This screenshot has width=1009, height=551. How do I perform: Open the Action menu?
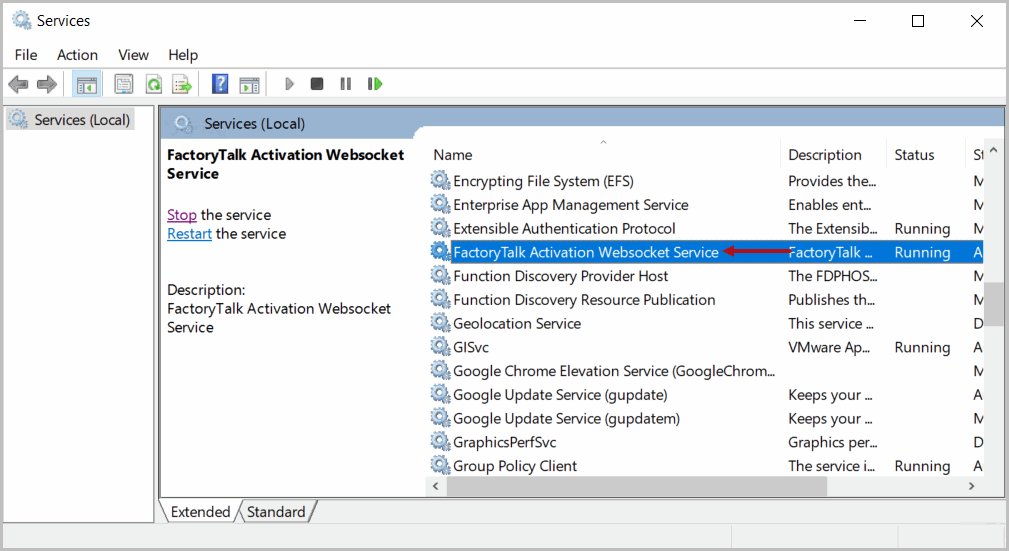point(77,55)
